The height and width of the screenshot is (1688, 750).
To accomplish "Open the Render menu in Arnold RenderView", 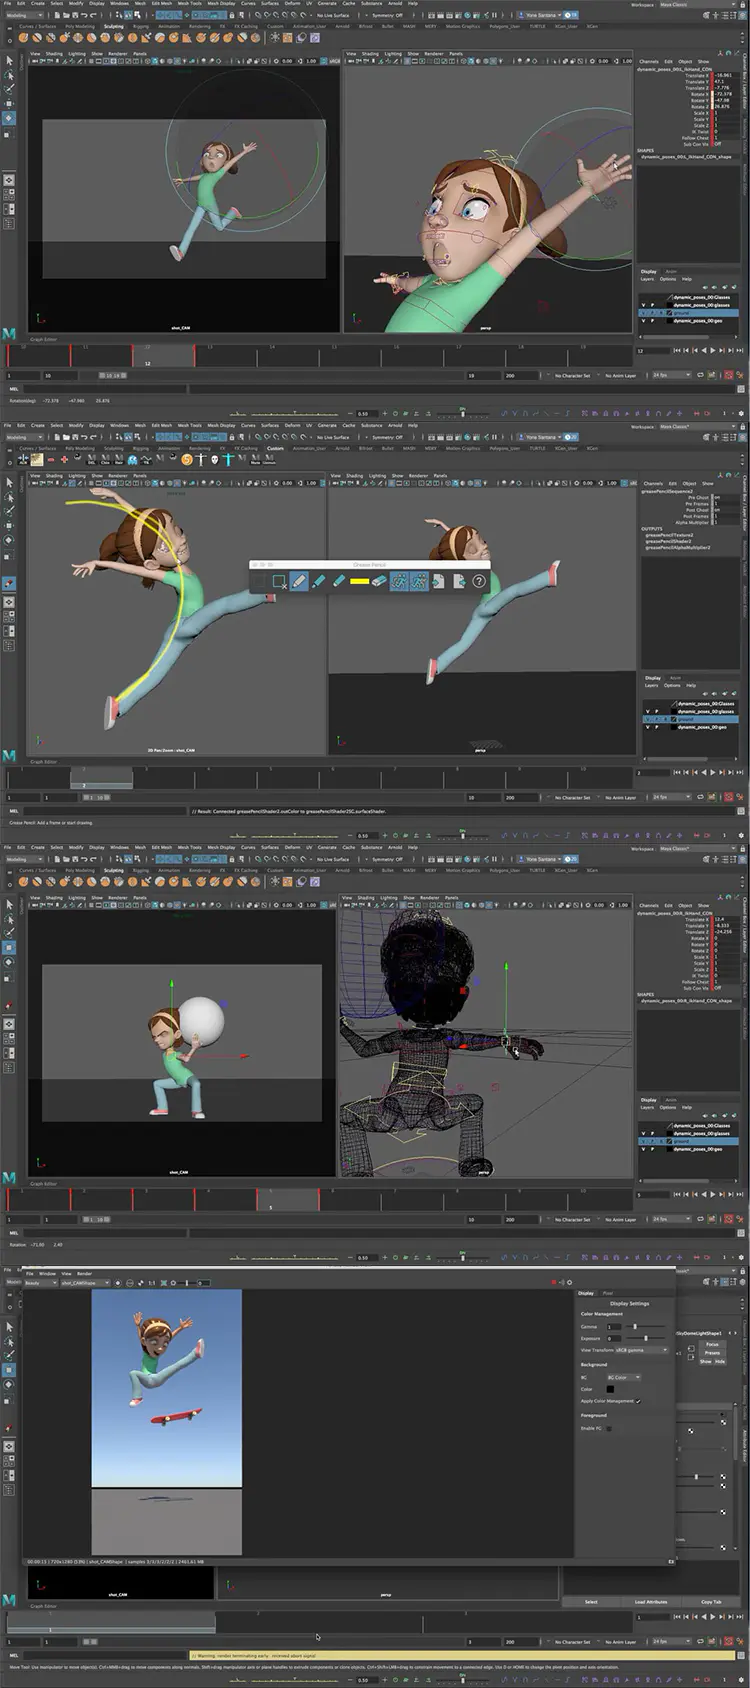I will (84, 1274).
